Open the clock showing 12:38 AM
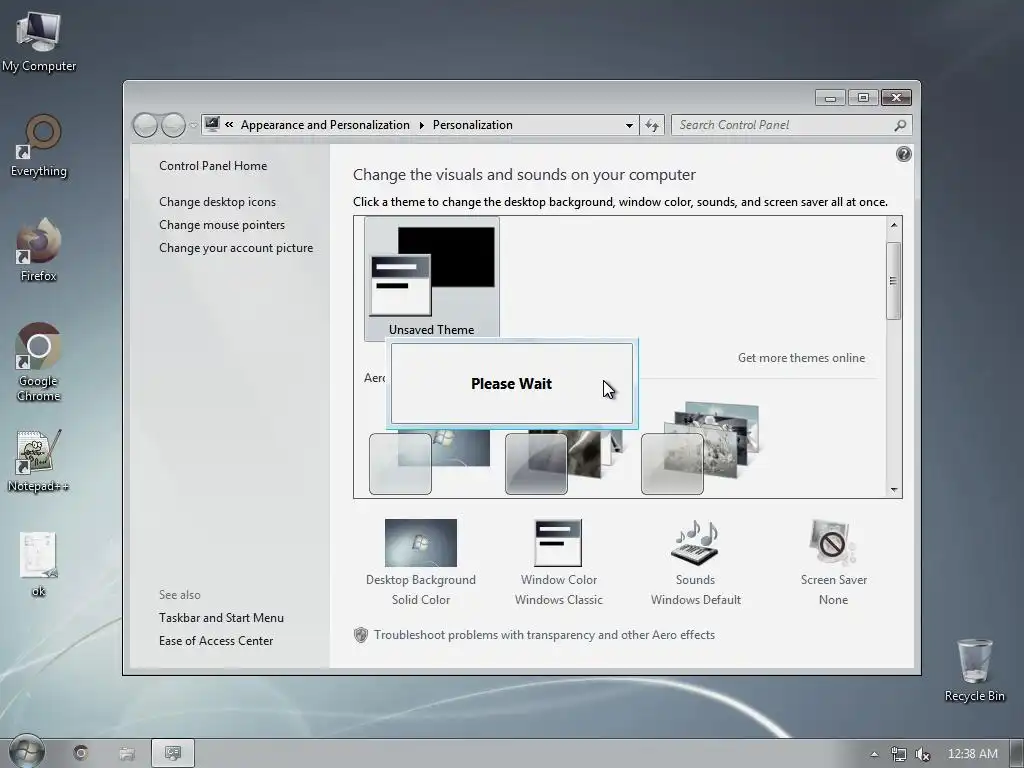This screenshot has height=768, width=1024. click(972, 754)
